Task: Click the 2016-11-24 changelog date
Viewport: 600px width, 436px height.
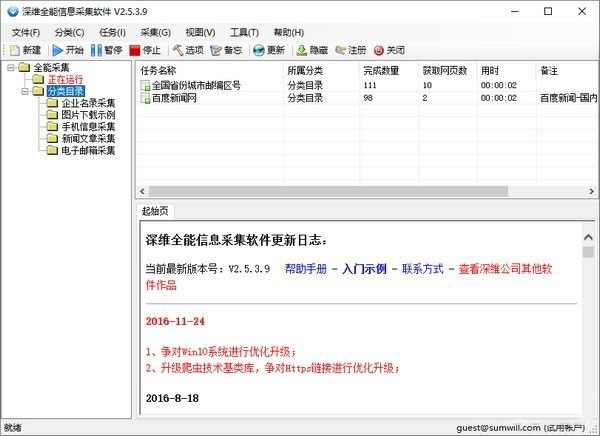Action: 175,321
